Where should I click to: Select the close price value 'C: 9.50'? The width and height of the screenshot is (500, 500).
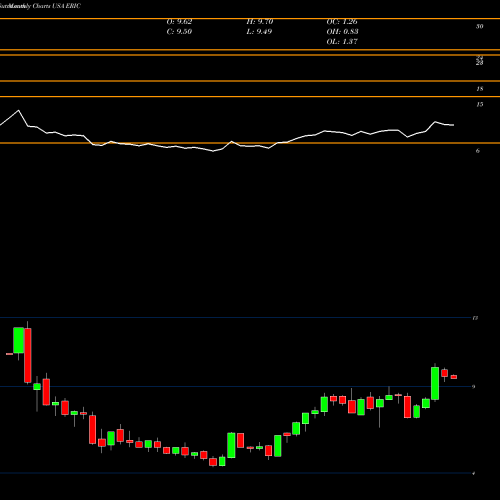pyautogui.click(x=179, y=32)
